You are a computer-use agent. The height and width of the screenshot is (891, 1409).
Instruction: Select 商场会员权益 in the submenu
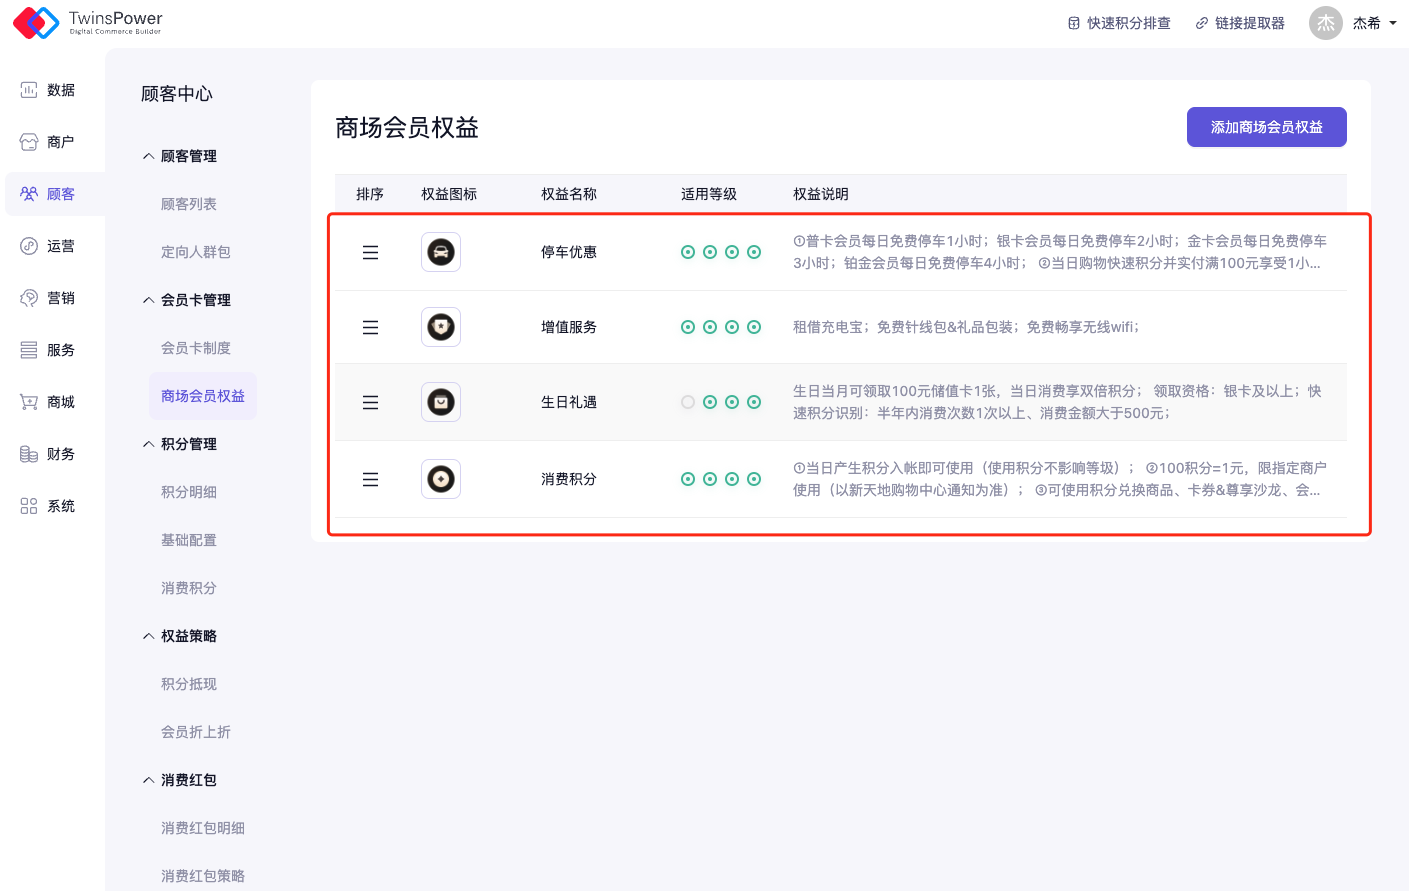203,396
